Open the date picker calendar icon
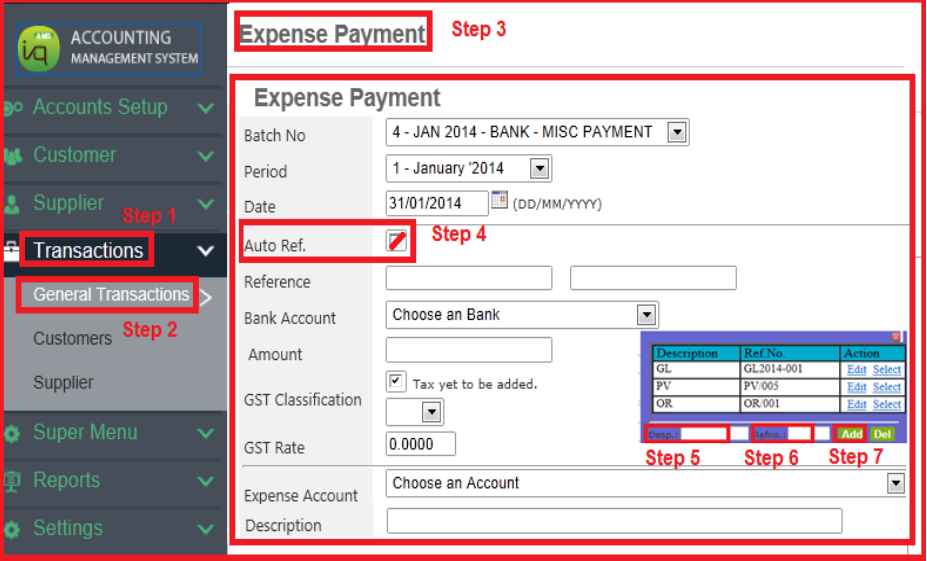Image resolution: width=927 pixels, height=561 pixels. coord(500,201)
